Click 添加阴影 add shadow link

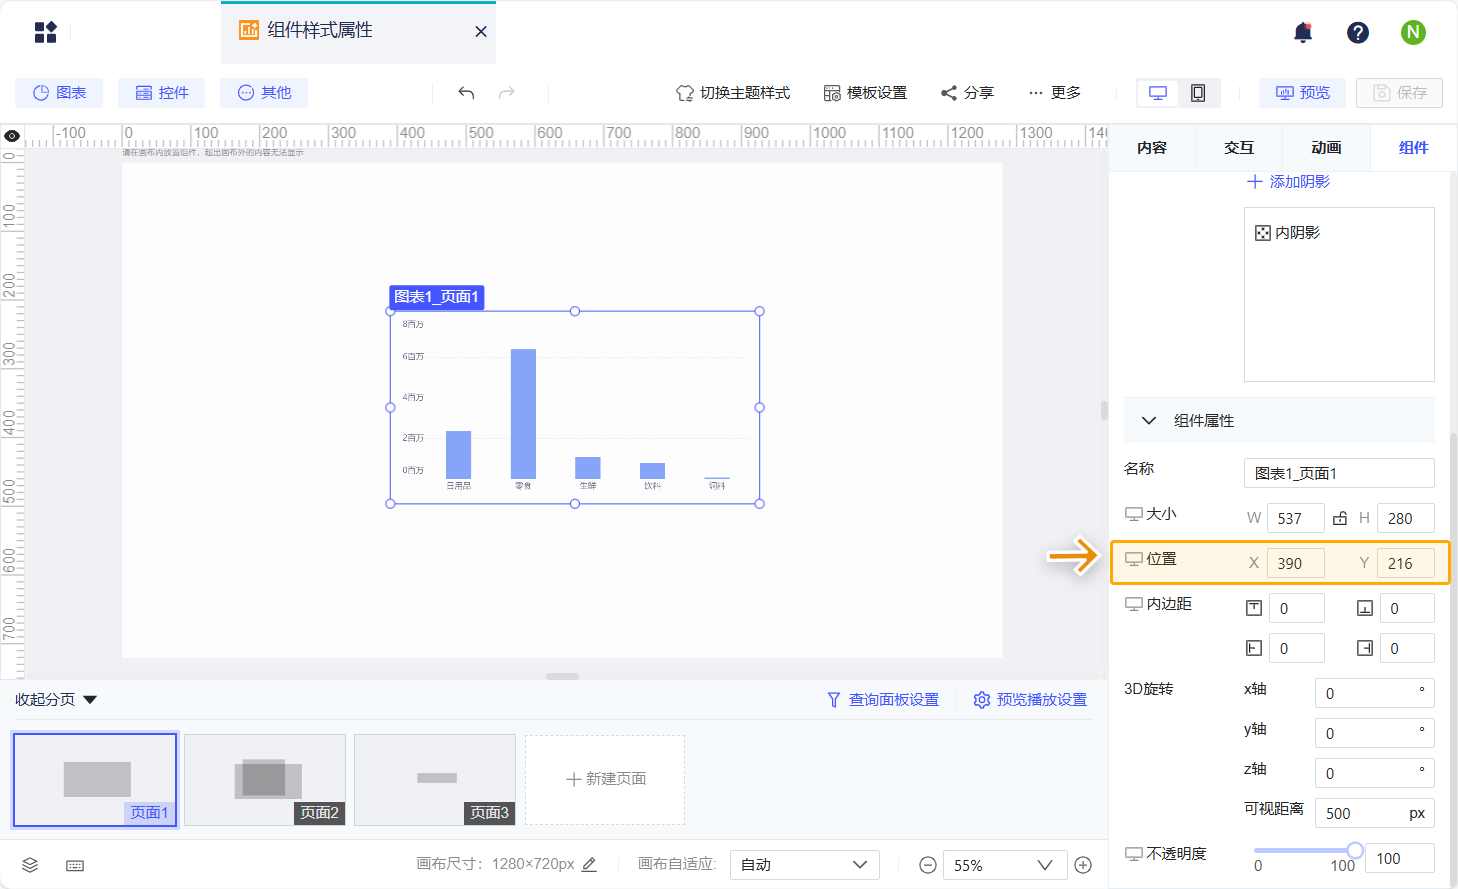click(x=1288, y=182)
